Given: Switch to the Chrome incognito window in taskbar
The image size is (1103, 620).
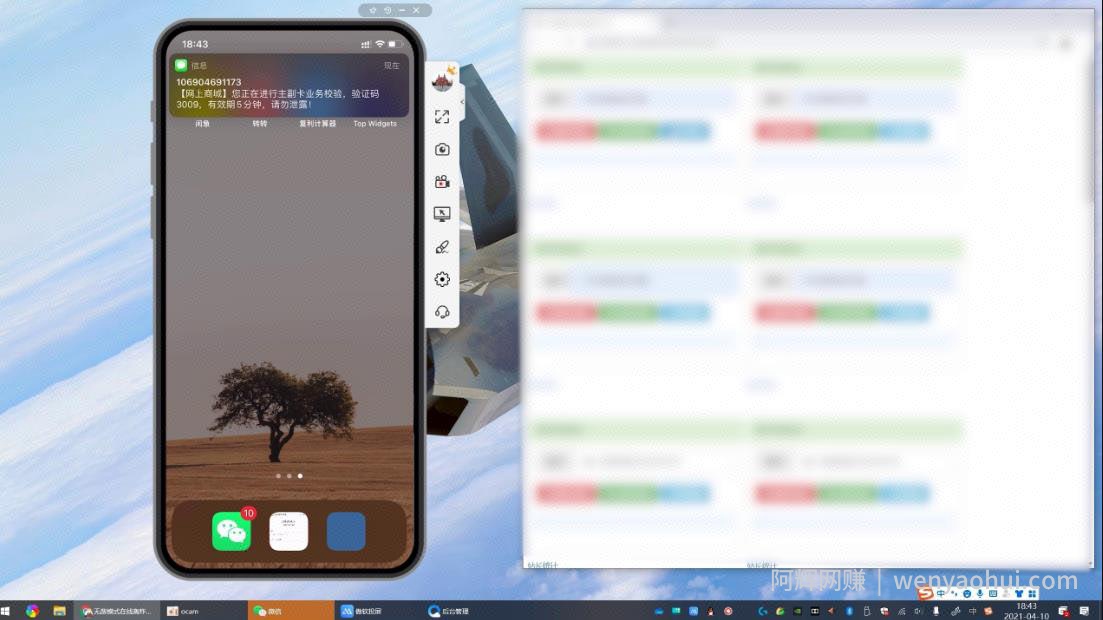Looking at the screenshot, I should click(116, 611).
